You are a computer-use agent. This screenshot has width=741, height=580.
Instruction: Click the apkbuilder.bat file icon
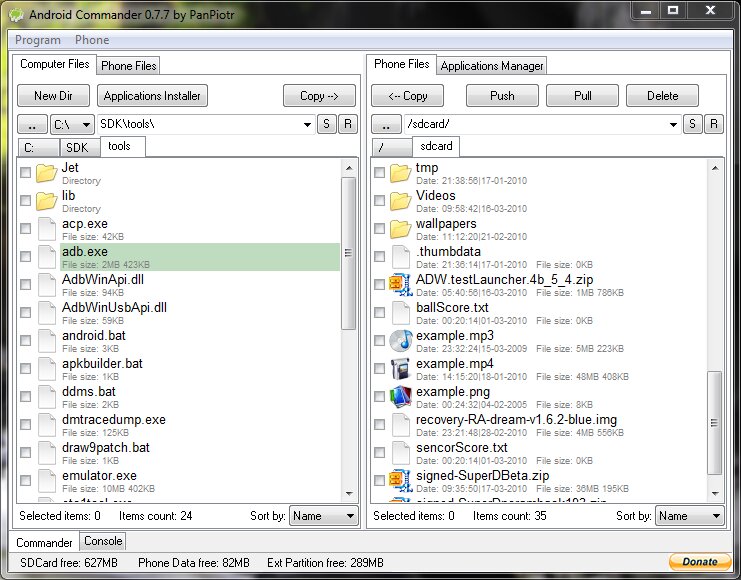[x=47, y=368]
